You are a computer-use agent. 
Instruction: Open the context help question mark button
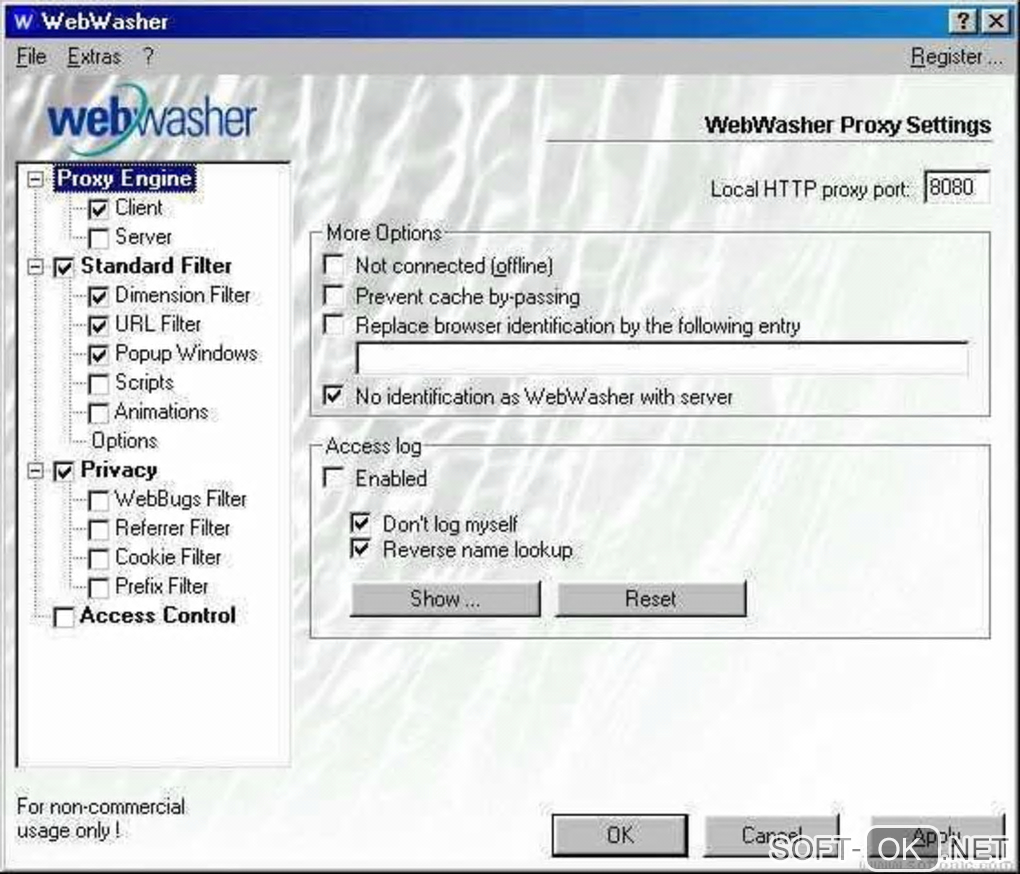pyautogui.click(x=963, y=21)
